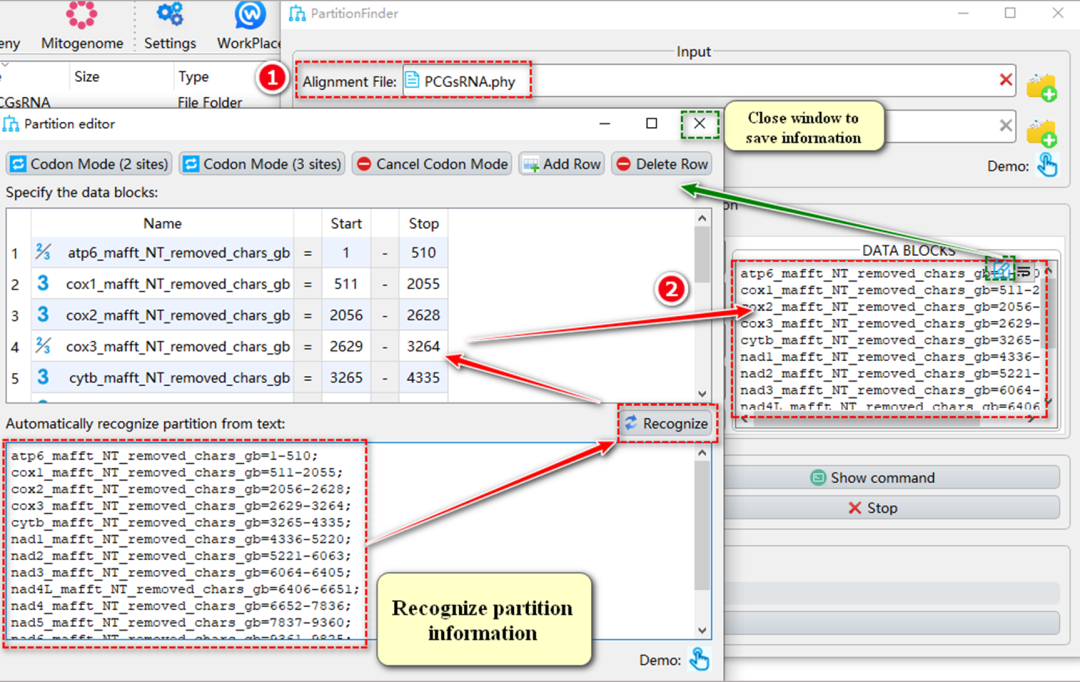This screenshot has height=682, width=1080.
Task: Select Start cell with value 511
Action: point(346,284)
